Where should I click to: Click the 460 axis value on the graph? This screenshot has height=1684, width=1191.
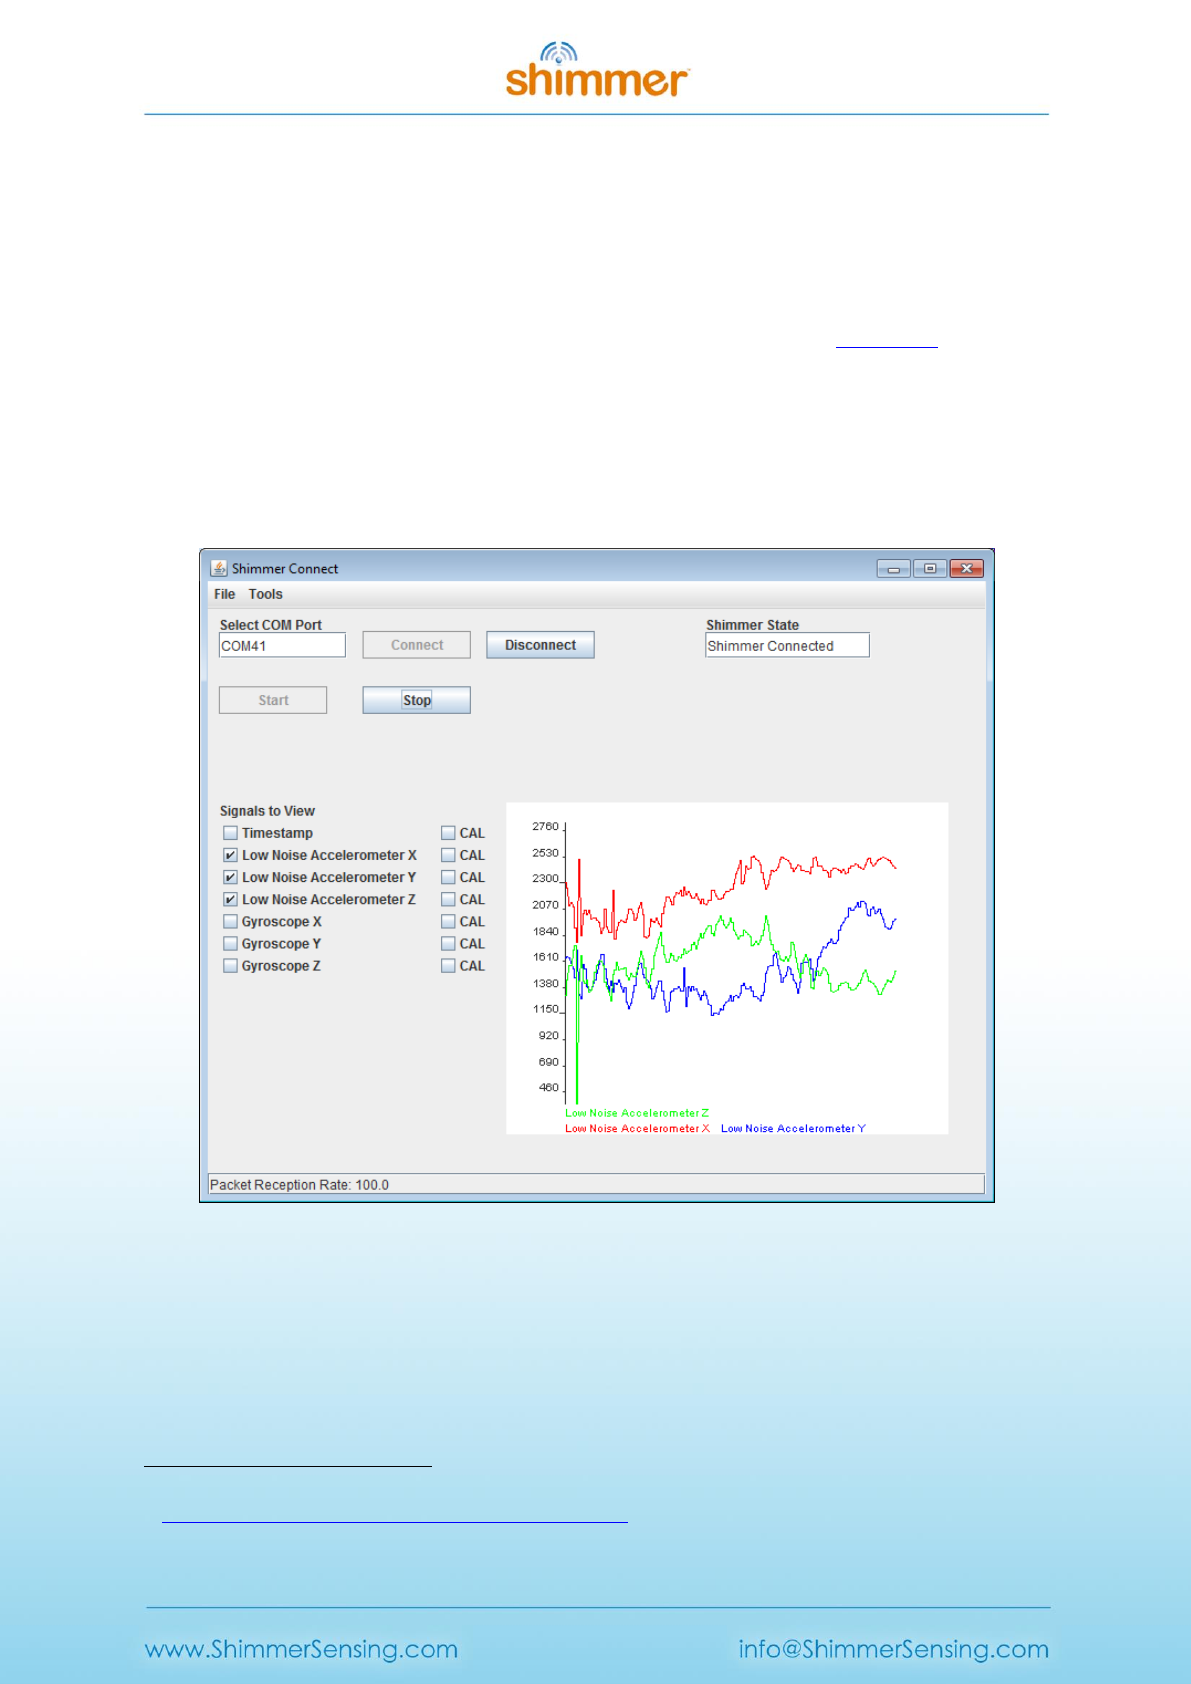tap(548, 1088)
